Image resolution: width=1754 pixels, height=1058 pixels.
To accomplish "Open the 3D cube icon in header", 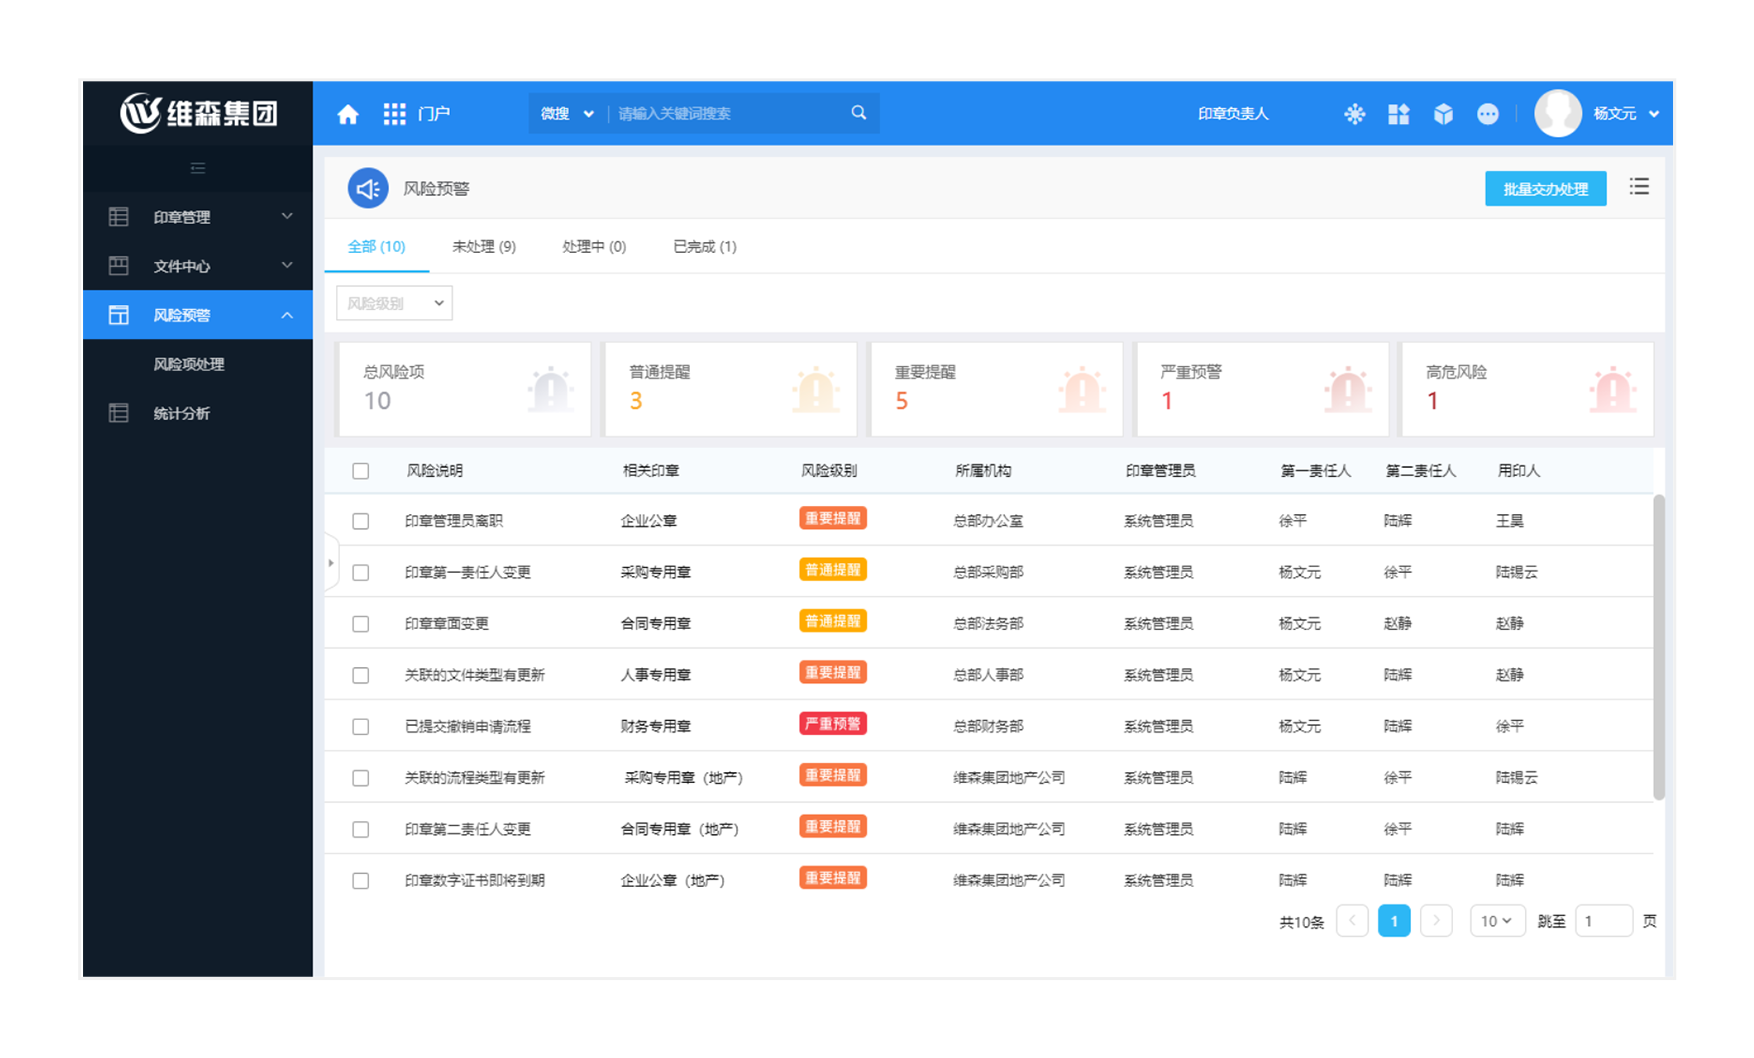I will pyautogui.click(x=1443, y=114).
